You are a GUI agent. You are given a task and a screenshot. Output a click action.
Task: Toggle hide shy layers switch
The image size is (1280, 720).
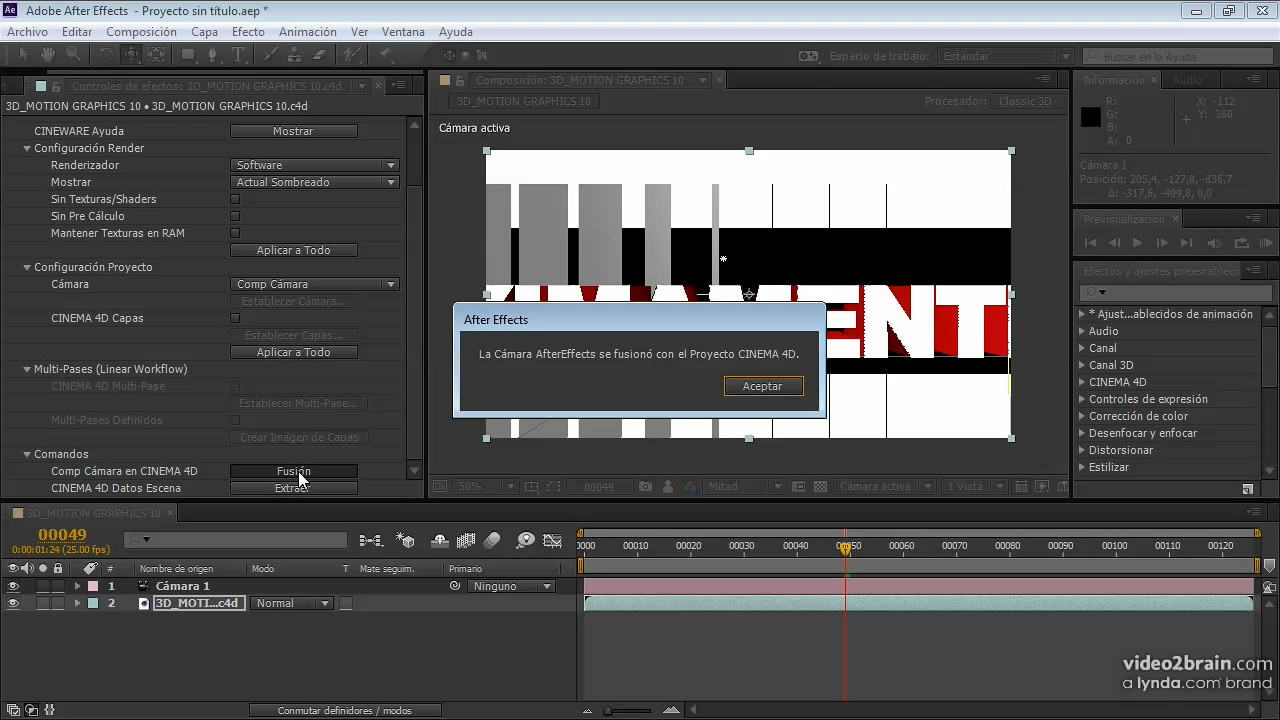440,541
